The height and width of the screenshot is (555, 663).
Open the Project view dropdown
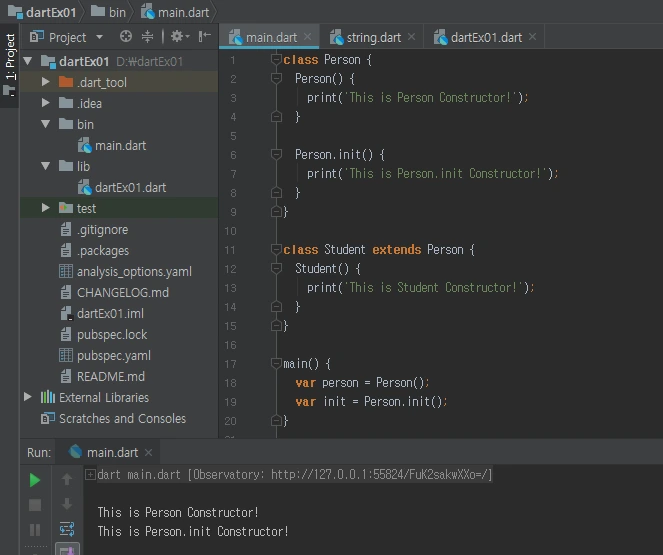pyautogui.click(x=99, y=37)
